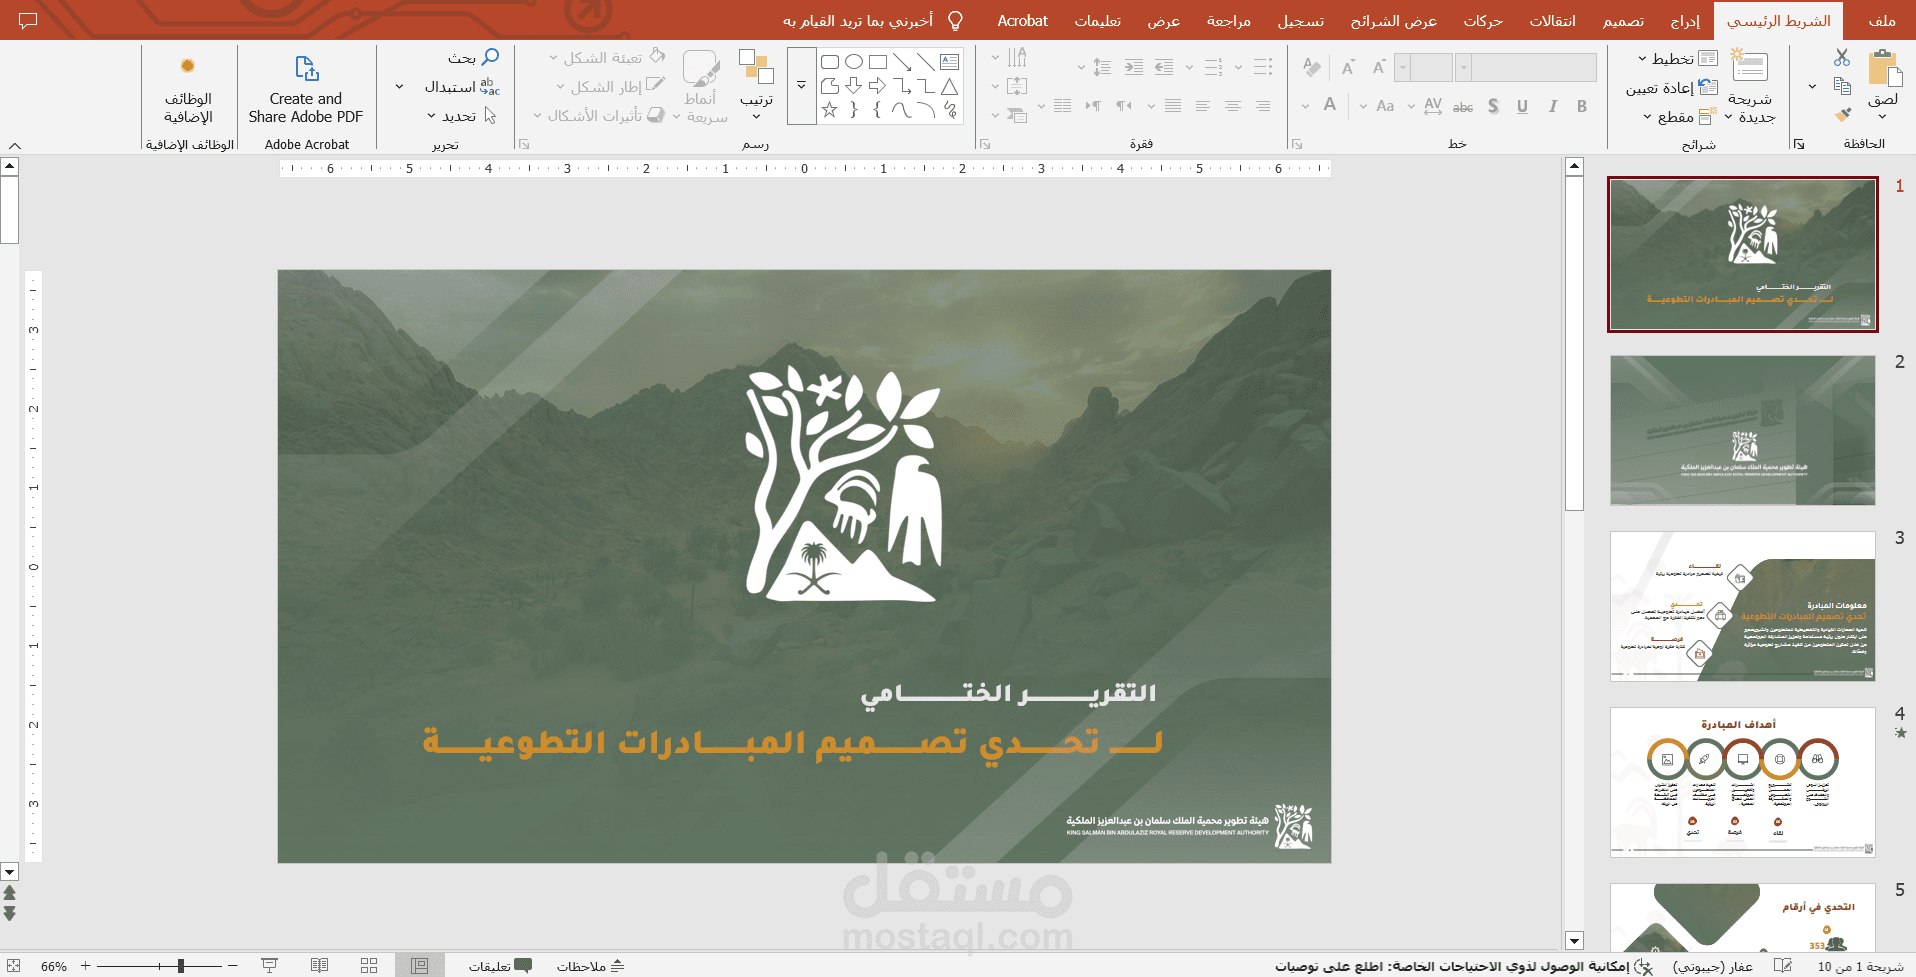The height and width of the screenshot is (977, 1916).
Task: Click the Change Case (Aa) icon
Action: point(1385,106)
